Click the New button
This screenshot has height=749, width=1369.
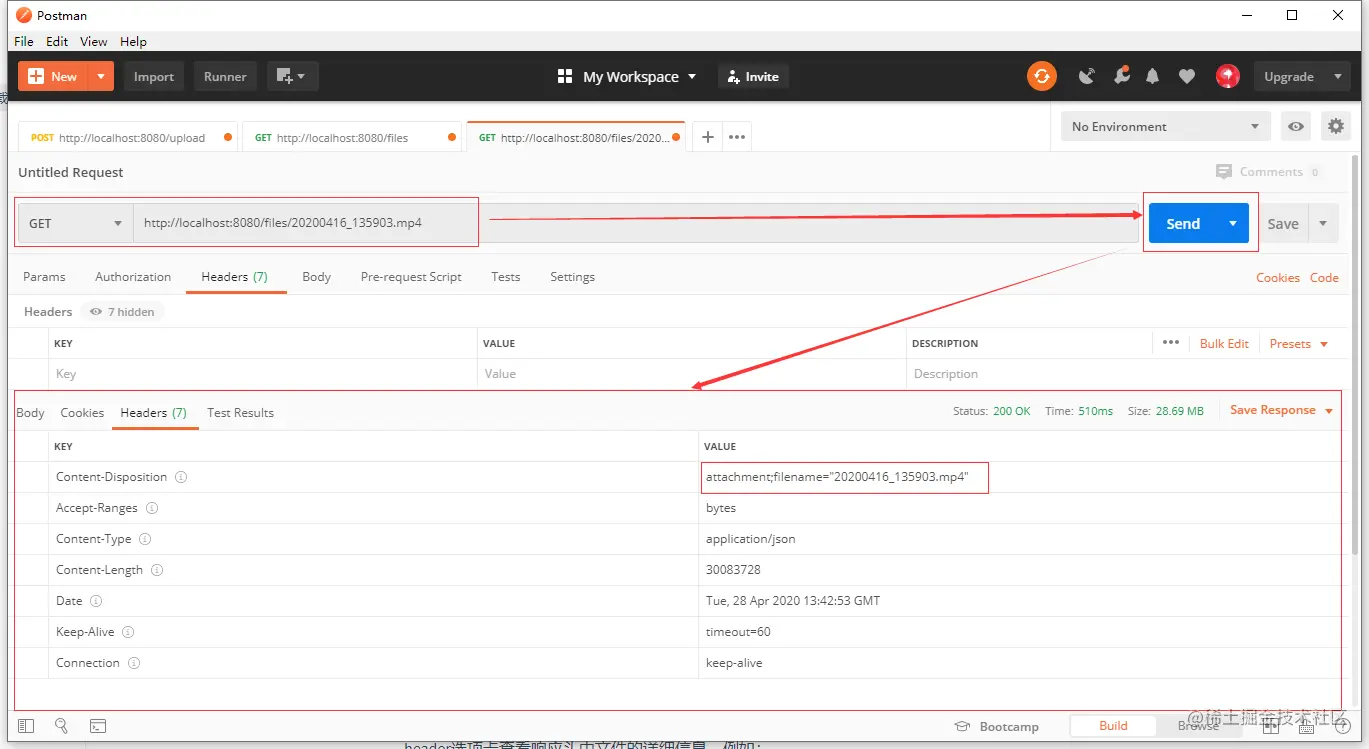53,76
